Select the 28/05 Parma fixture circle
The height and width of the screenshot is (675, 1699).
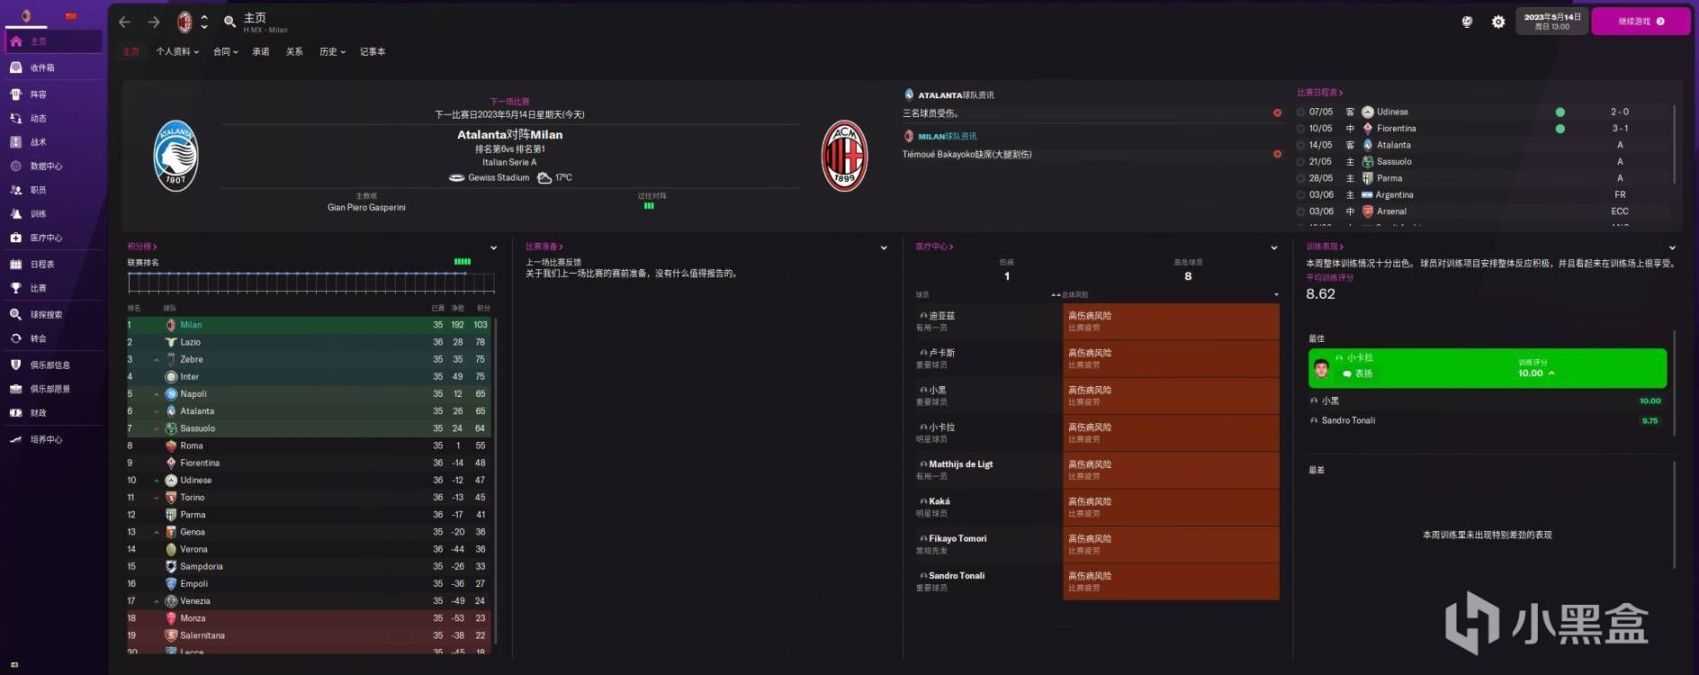pyautogui.click(x=1300, y=178)
